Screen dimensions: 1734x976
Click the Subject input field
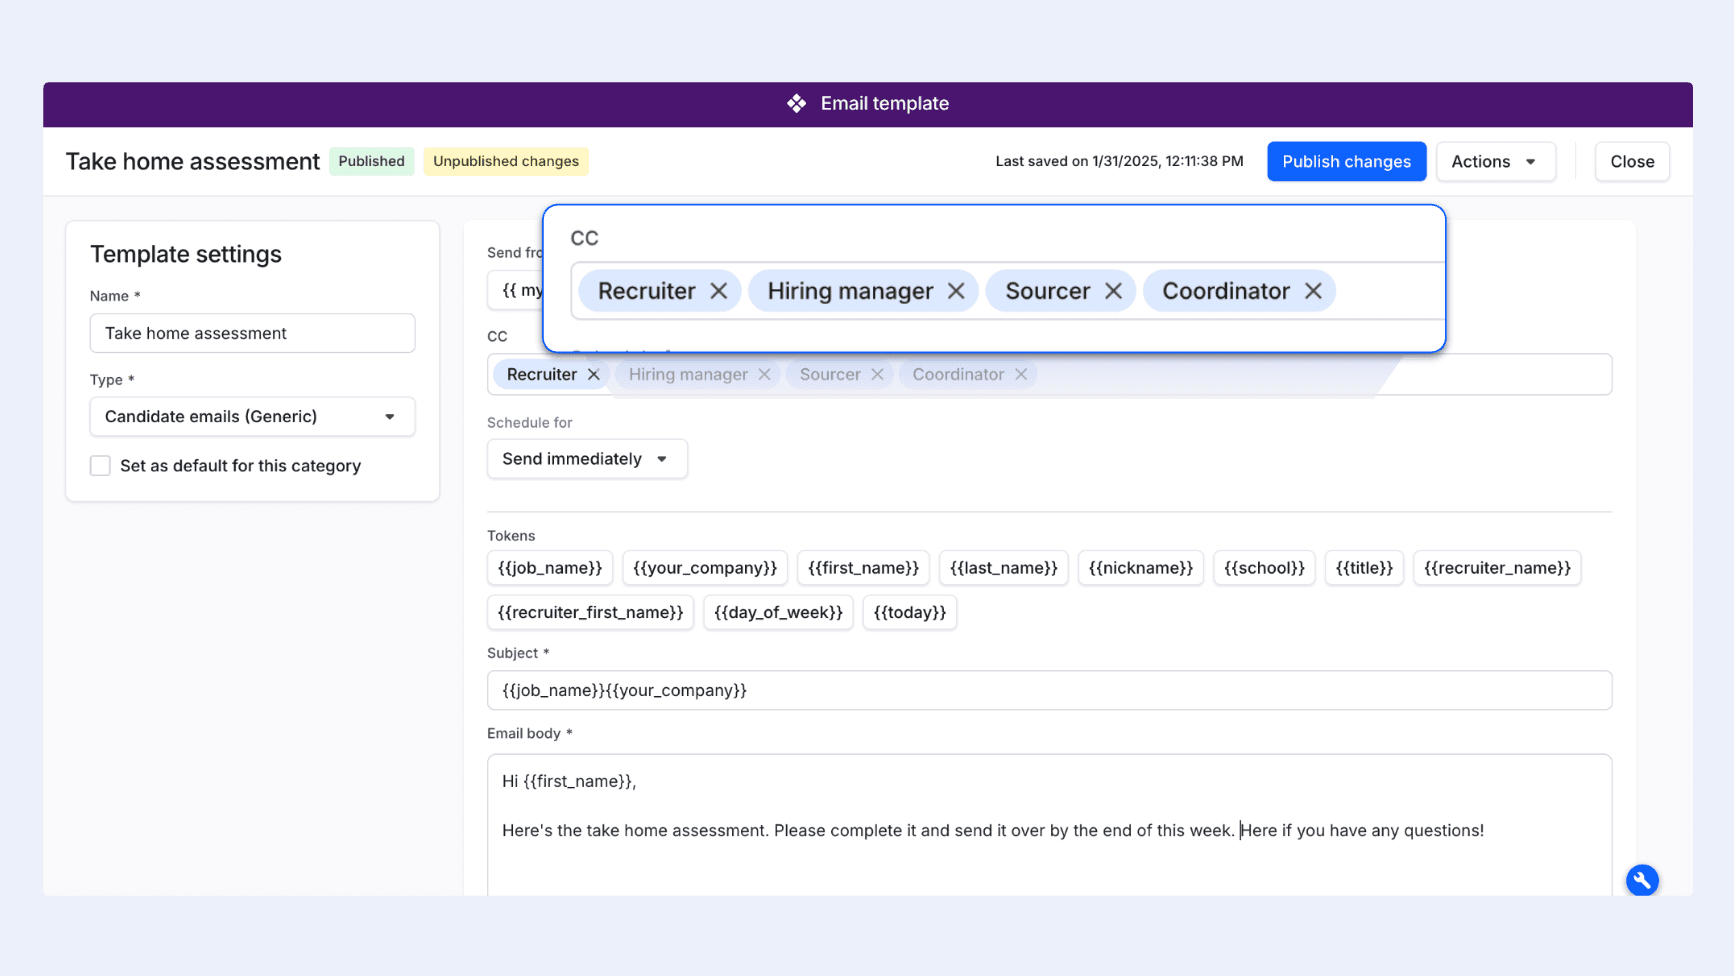point(1049,690)
